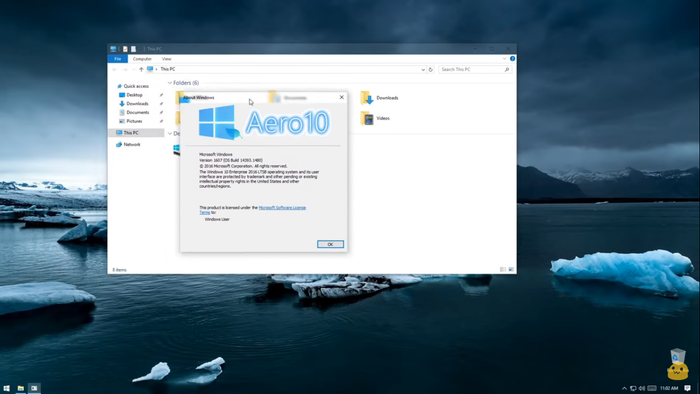Go back with the Explorer back arrow
This screenshot has width=700, height=394.
click(x=115, y=69)
